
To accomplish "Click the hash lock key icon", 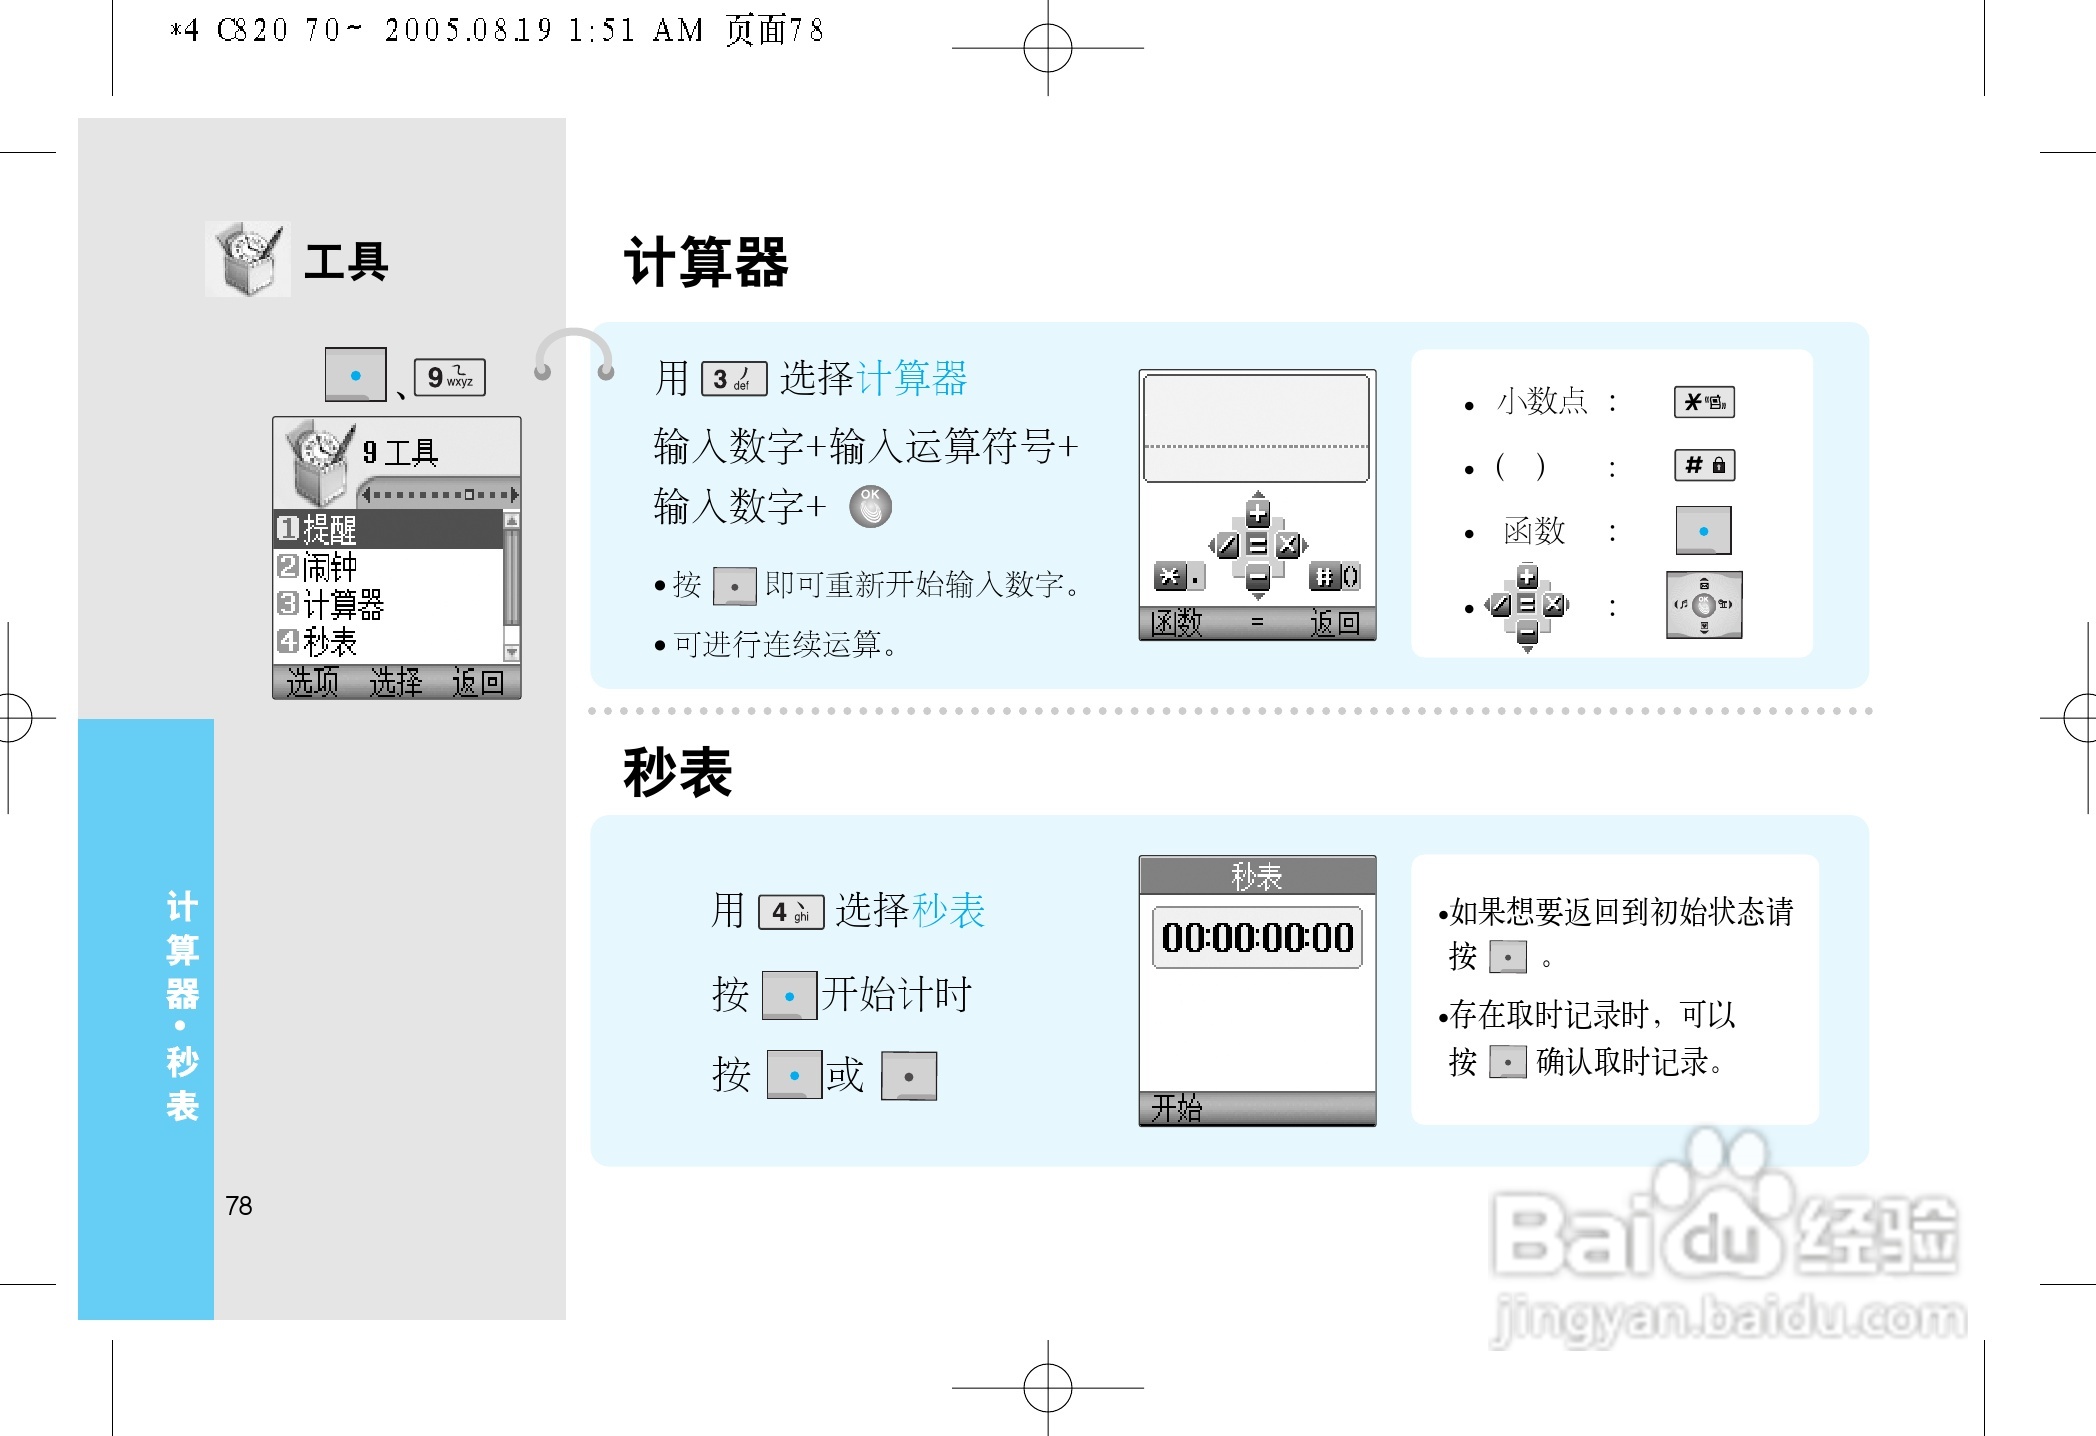I will click(1703, 465).
